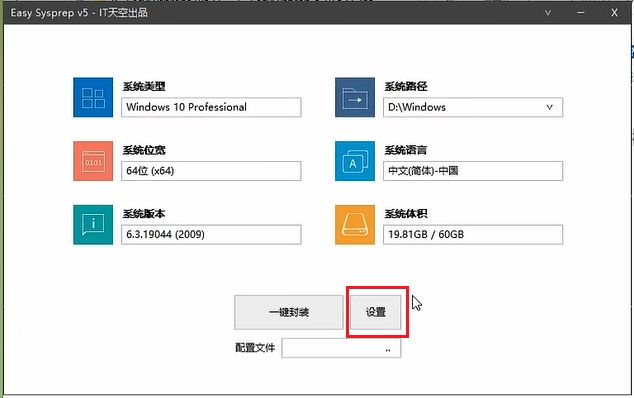Click the dark blue system path folder icon
Screen dimensions: 634x398
coord(355,97)
